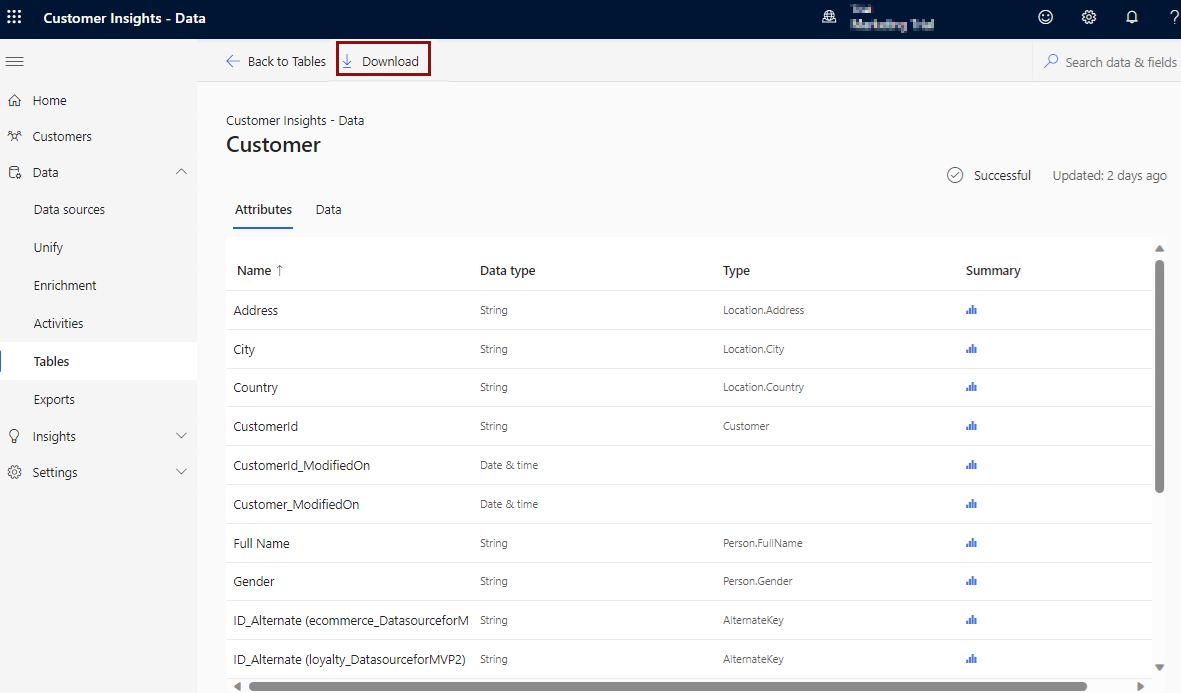
Task: Open the app launcher waffle icon
Action: click(14, 17)
